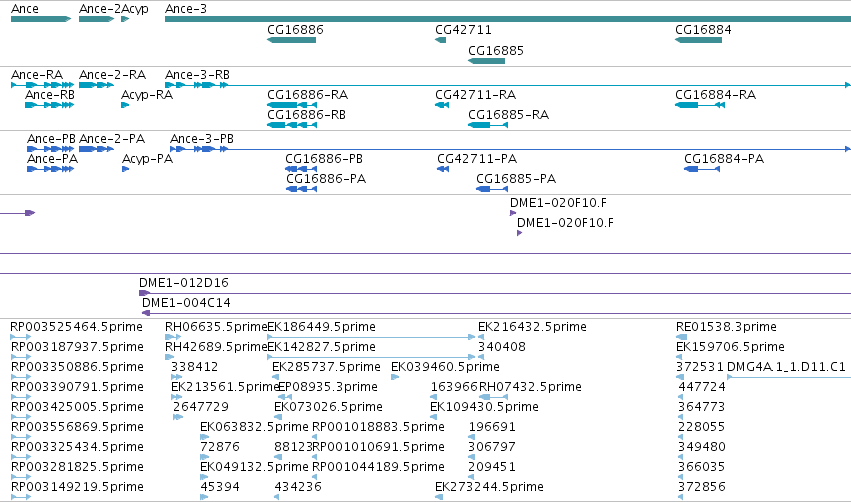Click the RE01538.3prime EST label
Image resolution: width=851 pixels, height=502 pixels.
(x=726, y=327)
